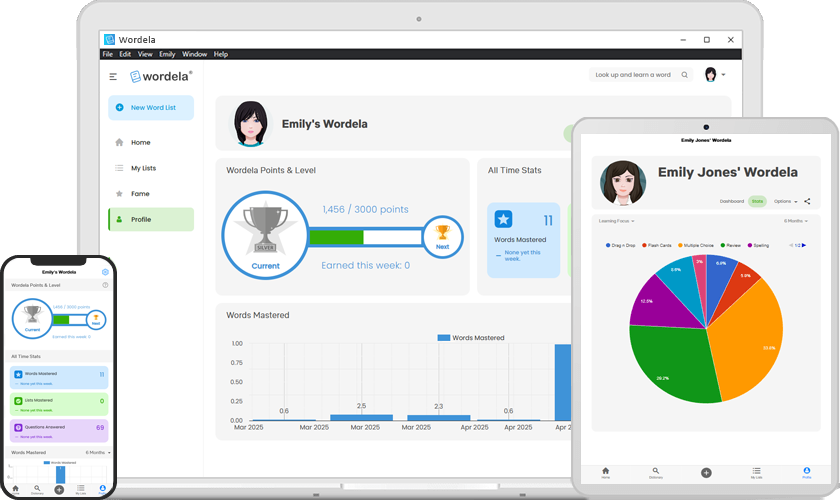Tap the plus add button in the tablet bottom bar
Viewport: 840px width, 500px height.
pos(706,473)
